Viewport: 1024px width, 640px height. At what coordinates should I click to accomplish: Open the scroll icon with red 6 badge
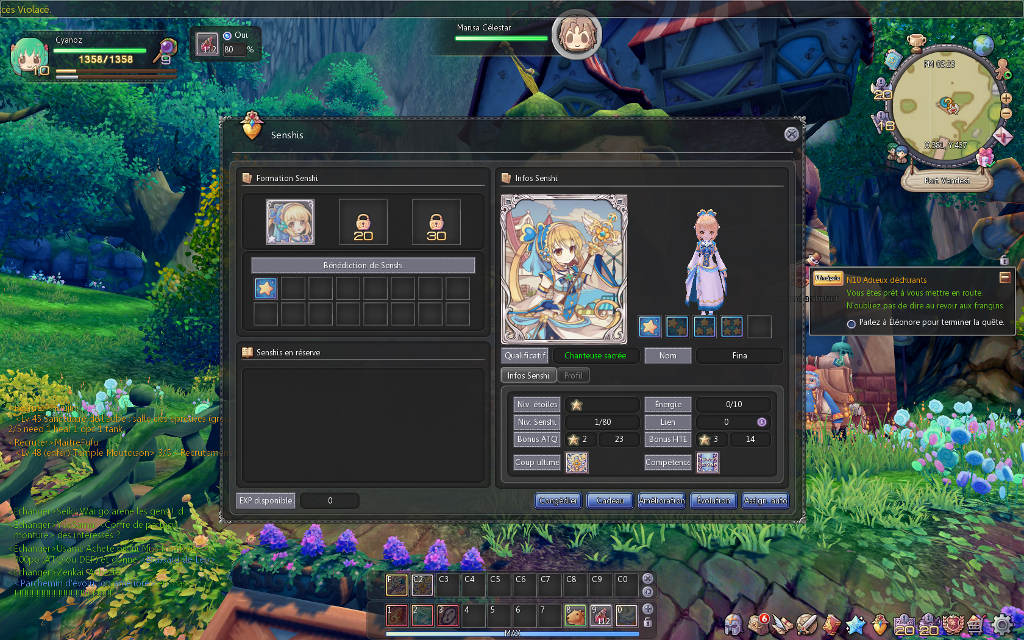click(758, 624)
